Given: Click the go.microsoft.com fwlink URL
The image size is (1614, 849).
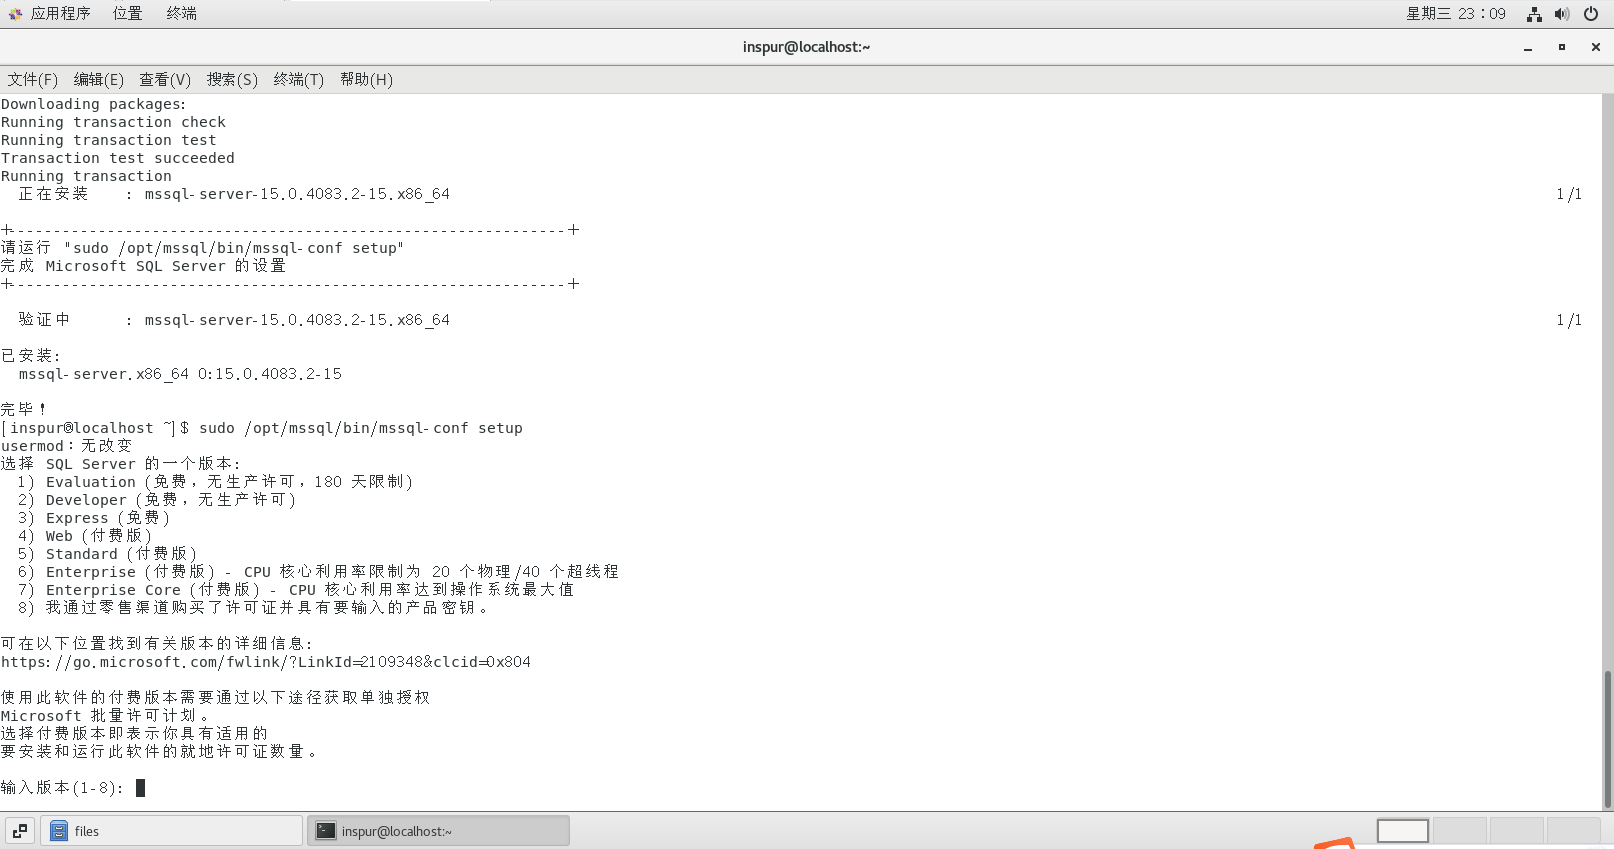Looking at the screenshot, I should click(266, 662).
